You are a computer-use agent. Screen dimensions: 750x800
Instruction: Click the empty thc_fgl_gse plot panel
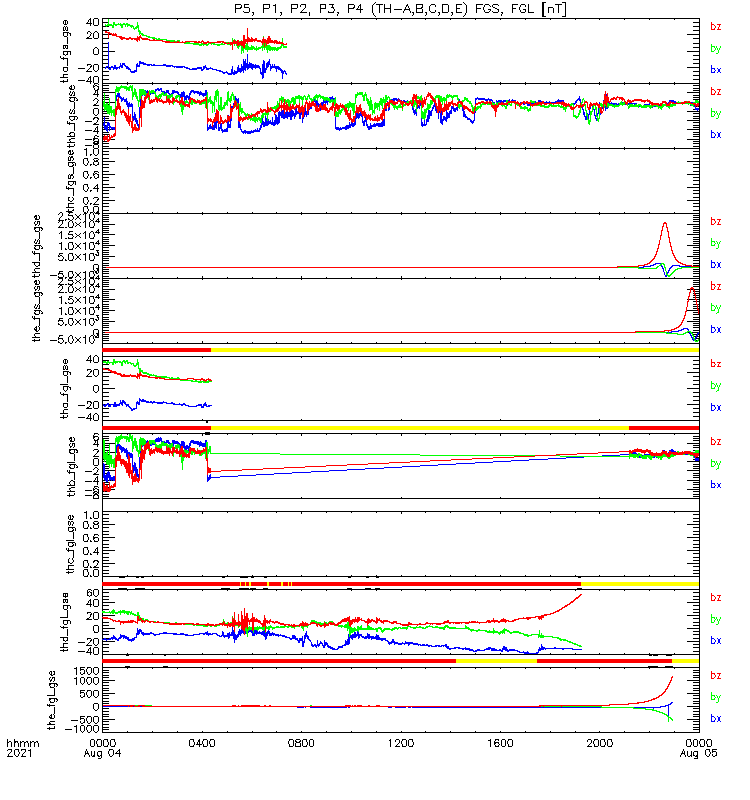pos(401,544)
